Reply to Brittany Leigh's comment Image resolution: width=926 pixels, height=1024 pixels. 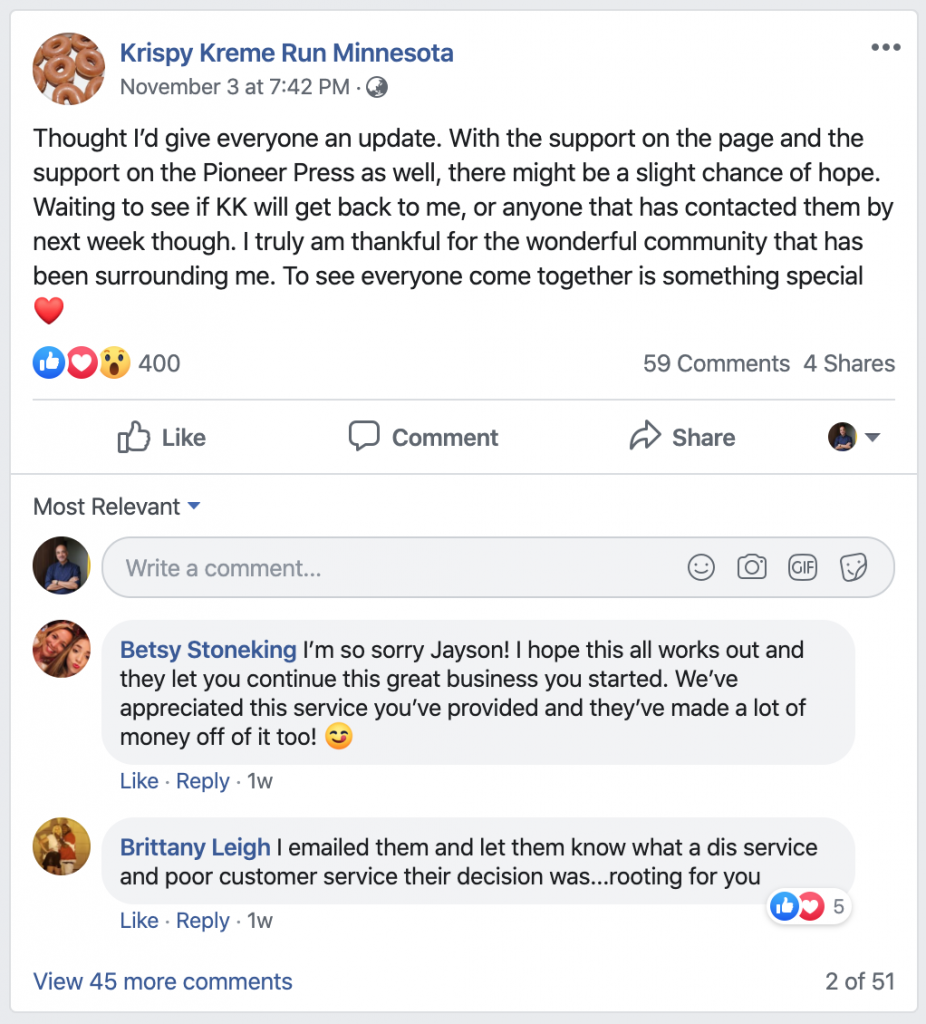[203, 920]
